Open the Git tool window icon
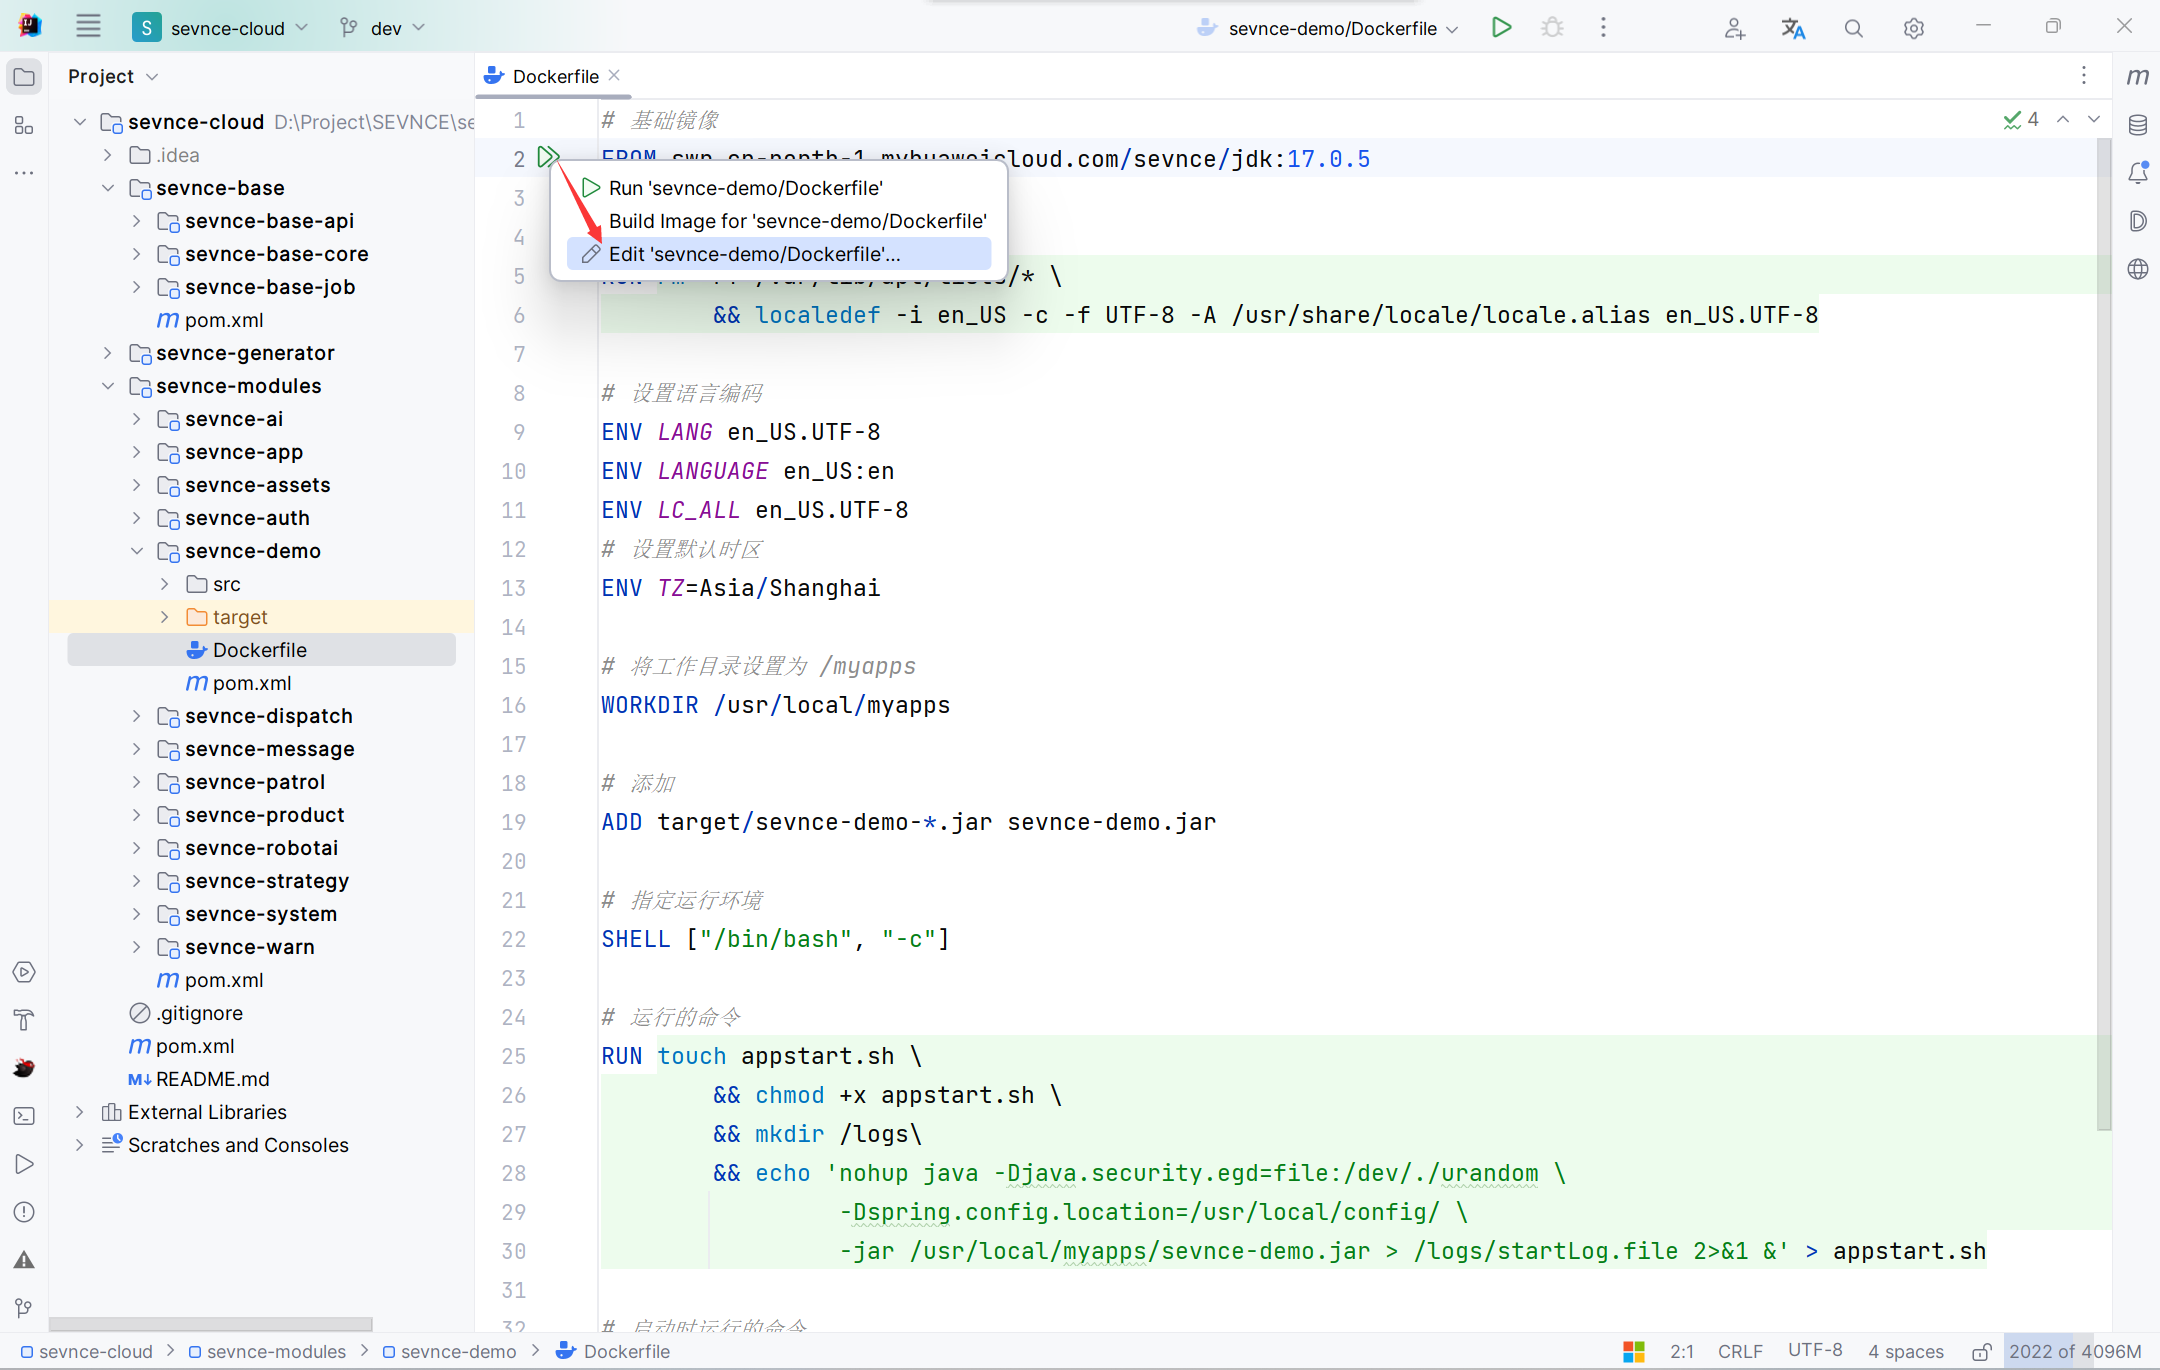The height and width of the screenshot is (1370, 2160). [24, 1308]
